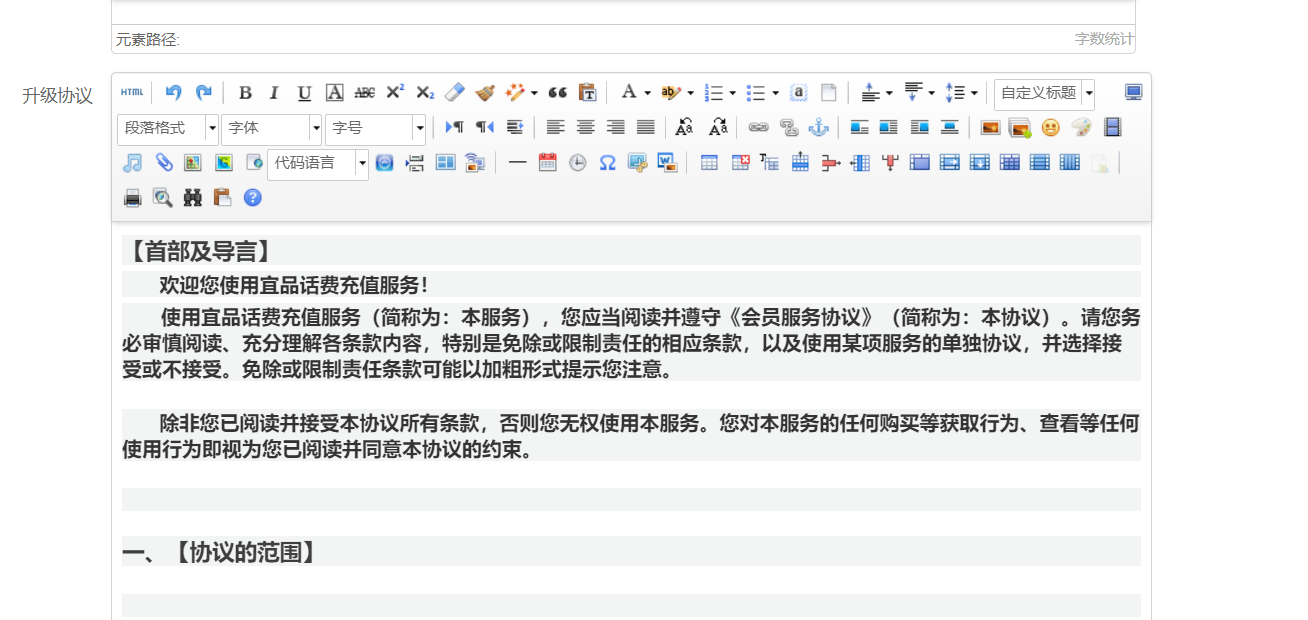Image resolution: width=1308 pixels, height=620 pixels.
Task: Convert selected letters to uppercase
Action: 684,128
